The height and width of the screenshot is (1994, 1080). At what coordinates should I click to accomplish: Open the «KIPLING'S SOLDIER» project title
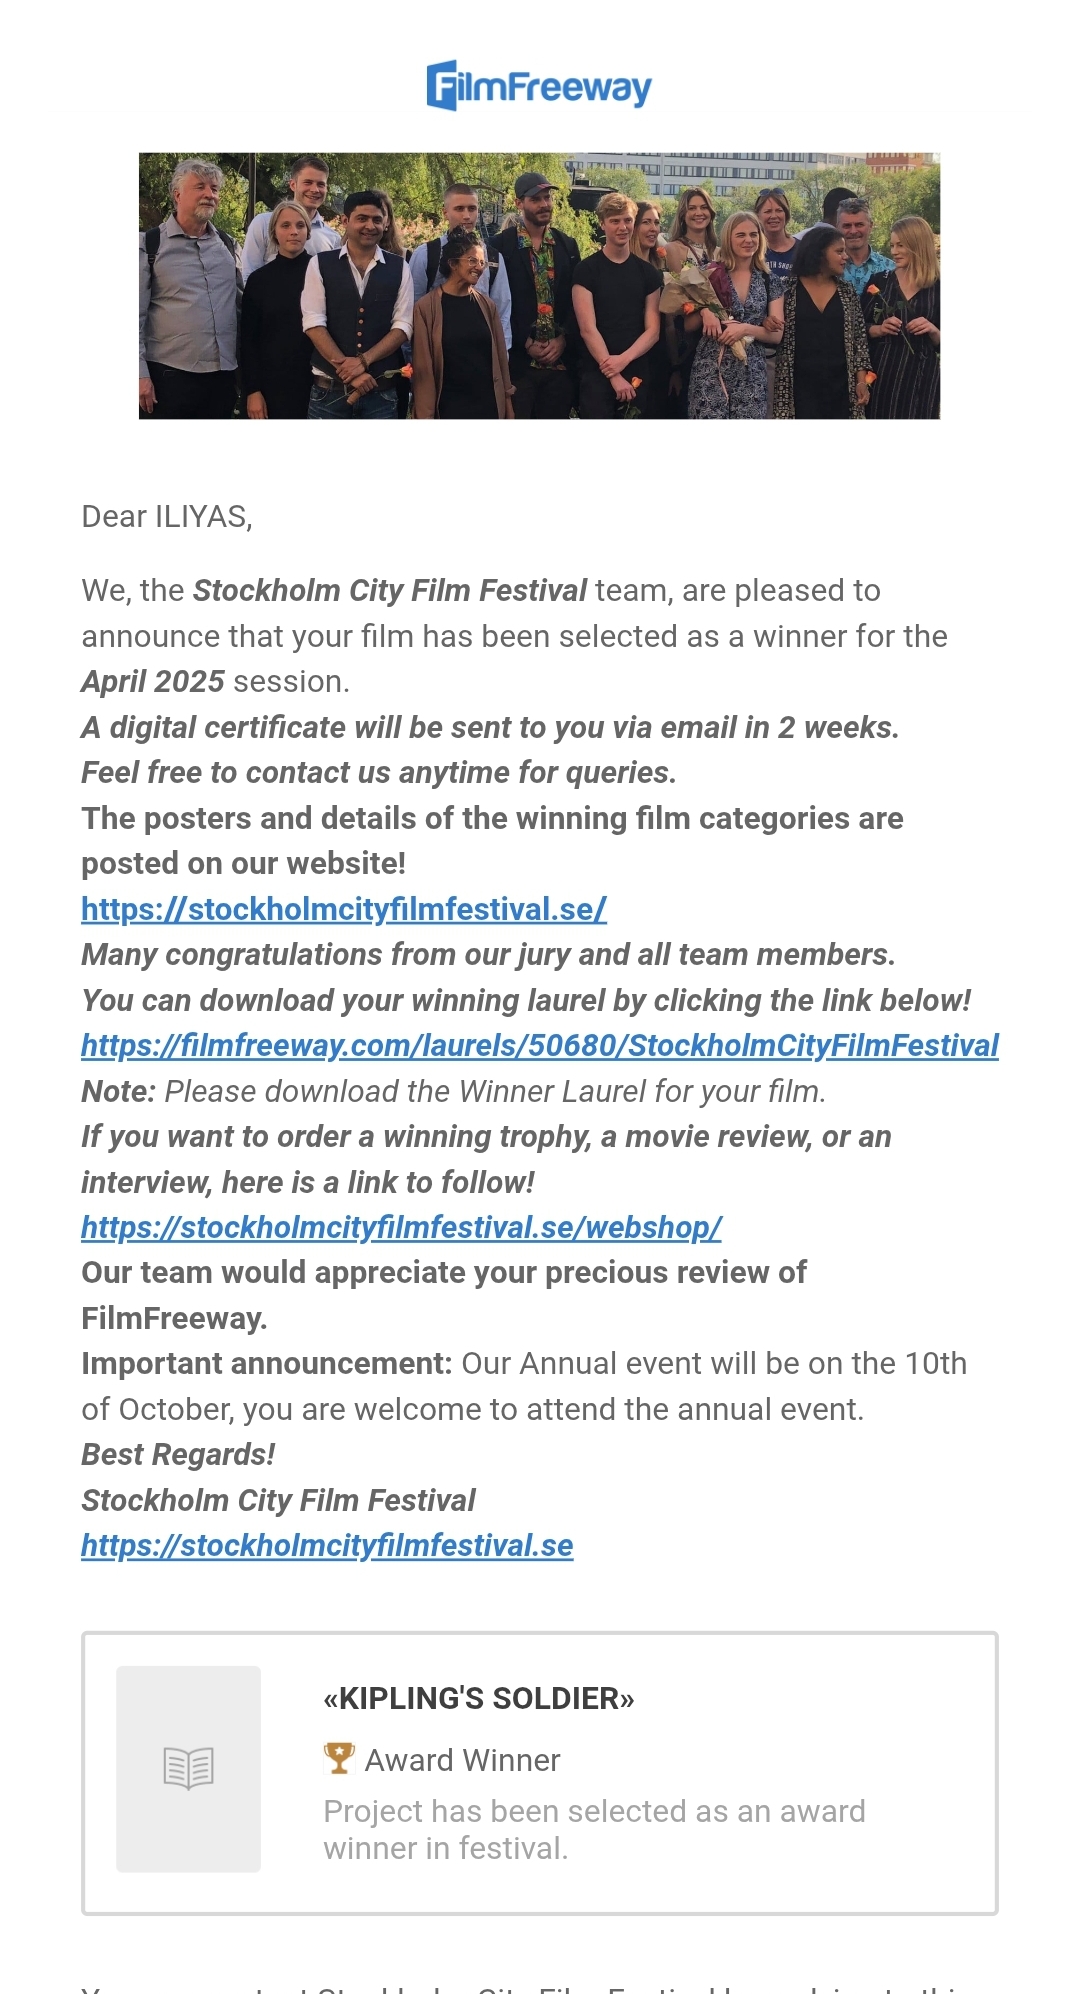tap(479, 1698)
